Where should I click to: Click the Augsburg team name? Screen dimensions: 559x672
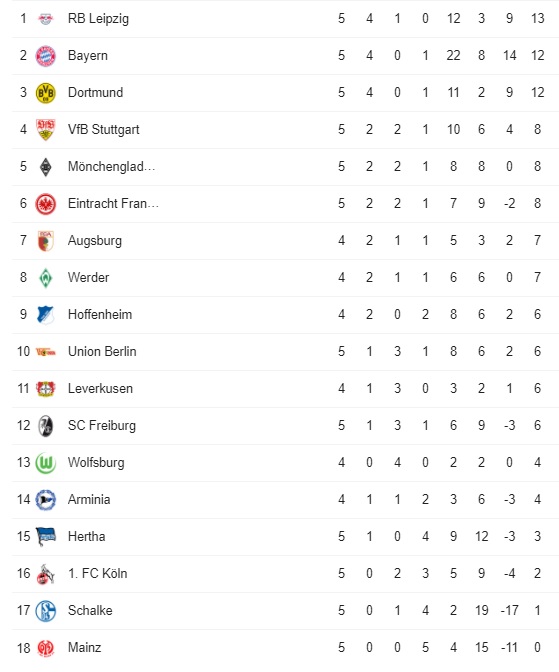click(95, 240)
